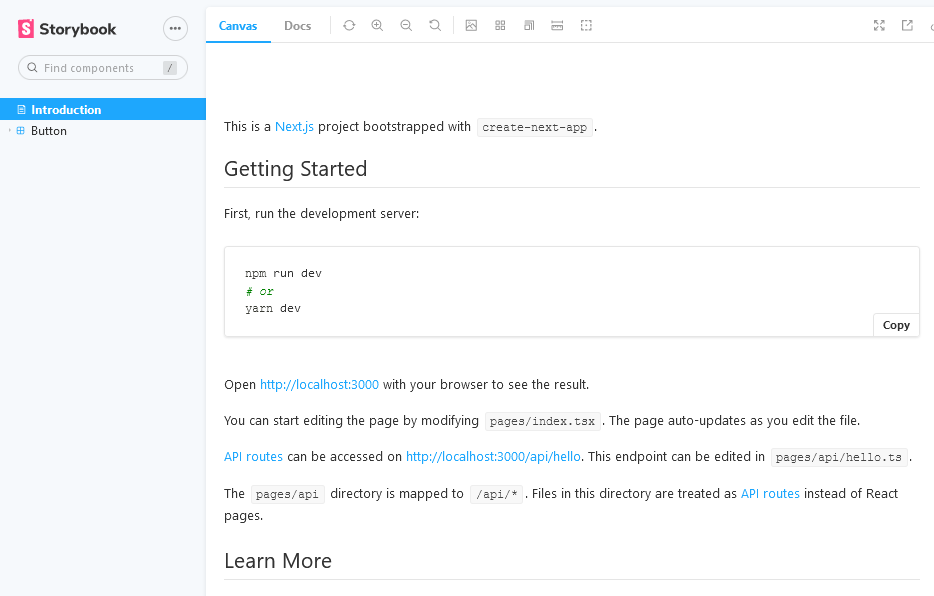Open canvas in new tab icon
Screen dimensions: 934x596
point(906,25)
